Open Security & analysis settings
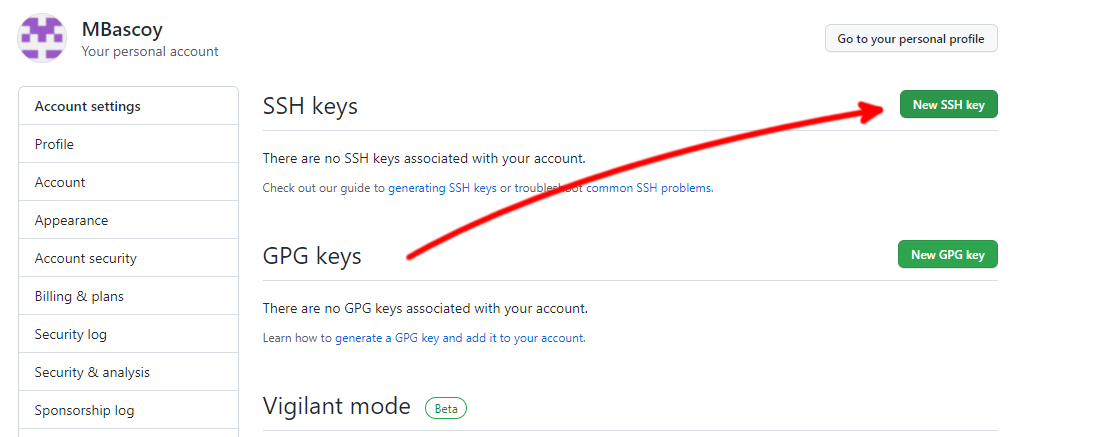Viewport: 1097px width, 437px height. pyautogui.click(x=92, y=372)
